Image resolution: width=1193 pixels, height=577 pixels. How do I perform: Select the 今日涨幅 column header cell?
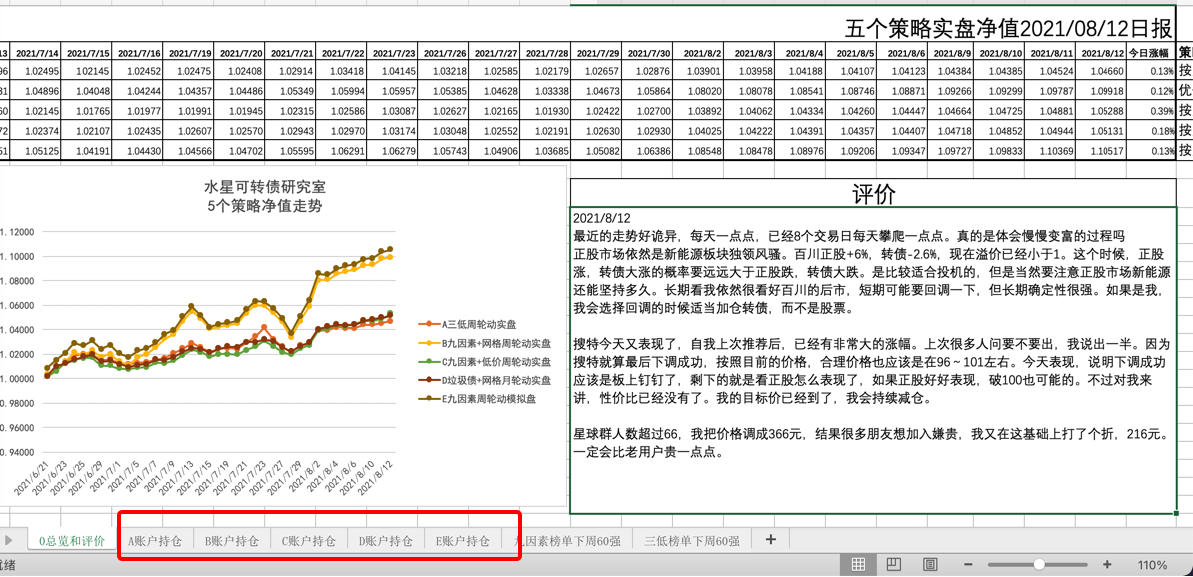[1149, 53]
